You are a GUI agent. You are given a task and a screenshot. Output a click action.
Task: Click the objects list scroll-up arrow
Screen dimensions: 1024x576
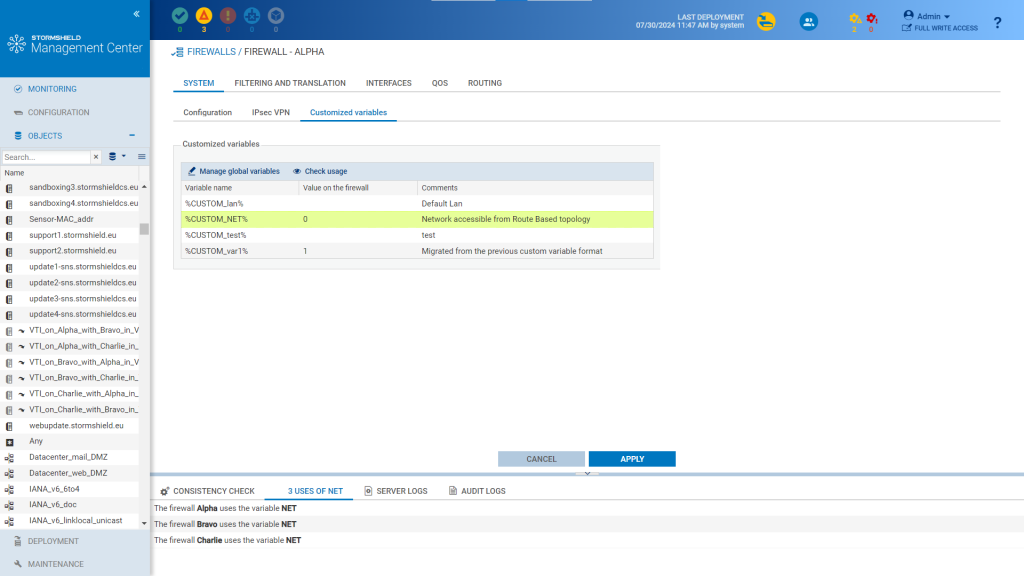pos(144,187)
